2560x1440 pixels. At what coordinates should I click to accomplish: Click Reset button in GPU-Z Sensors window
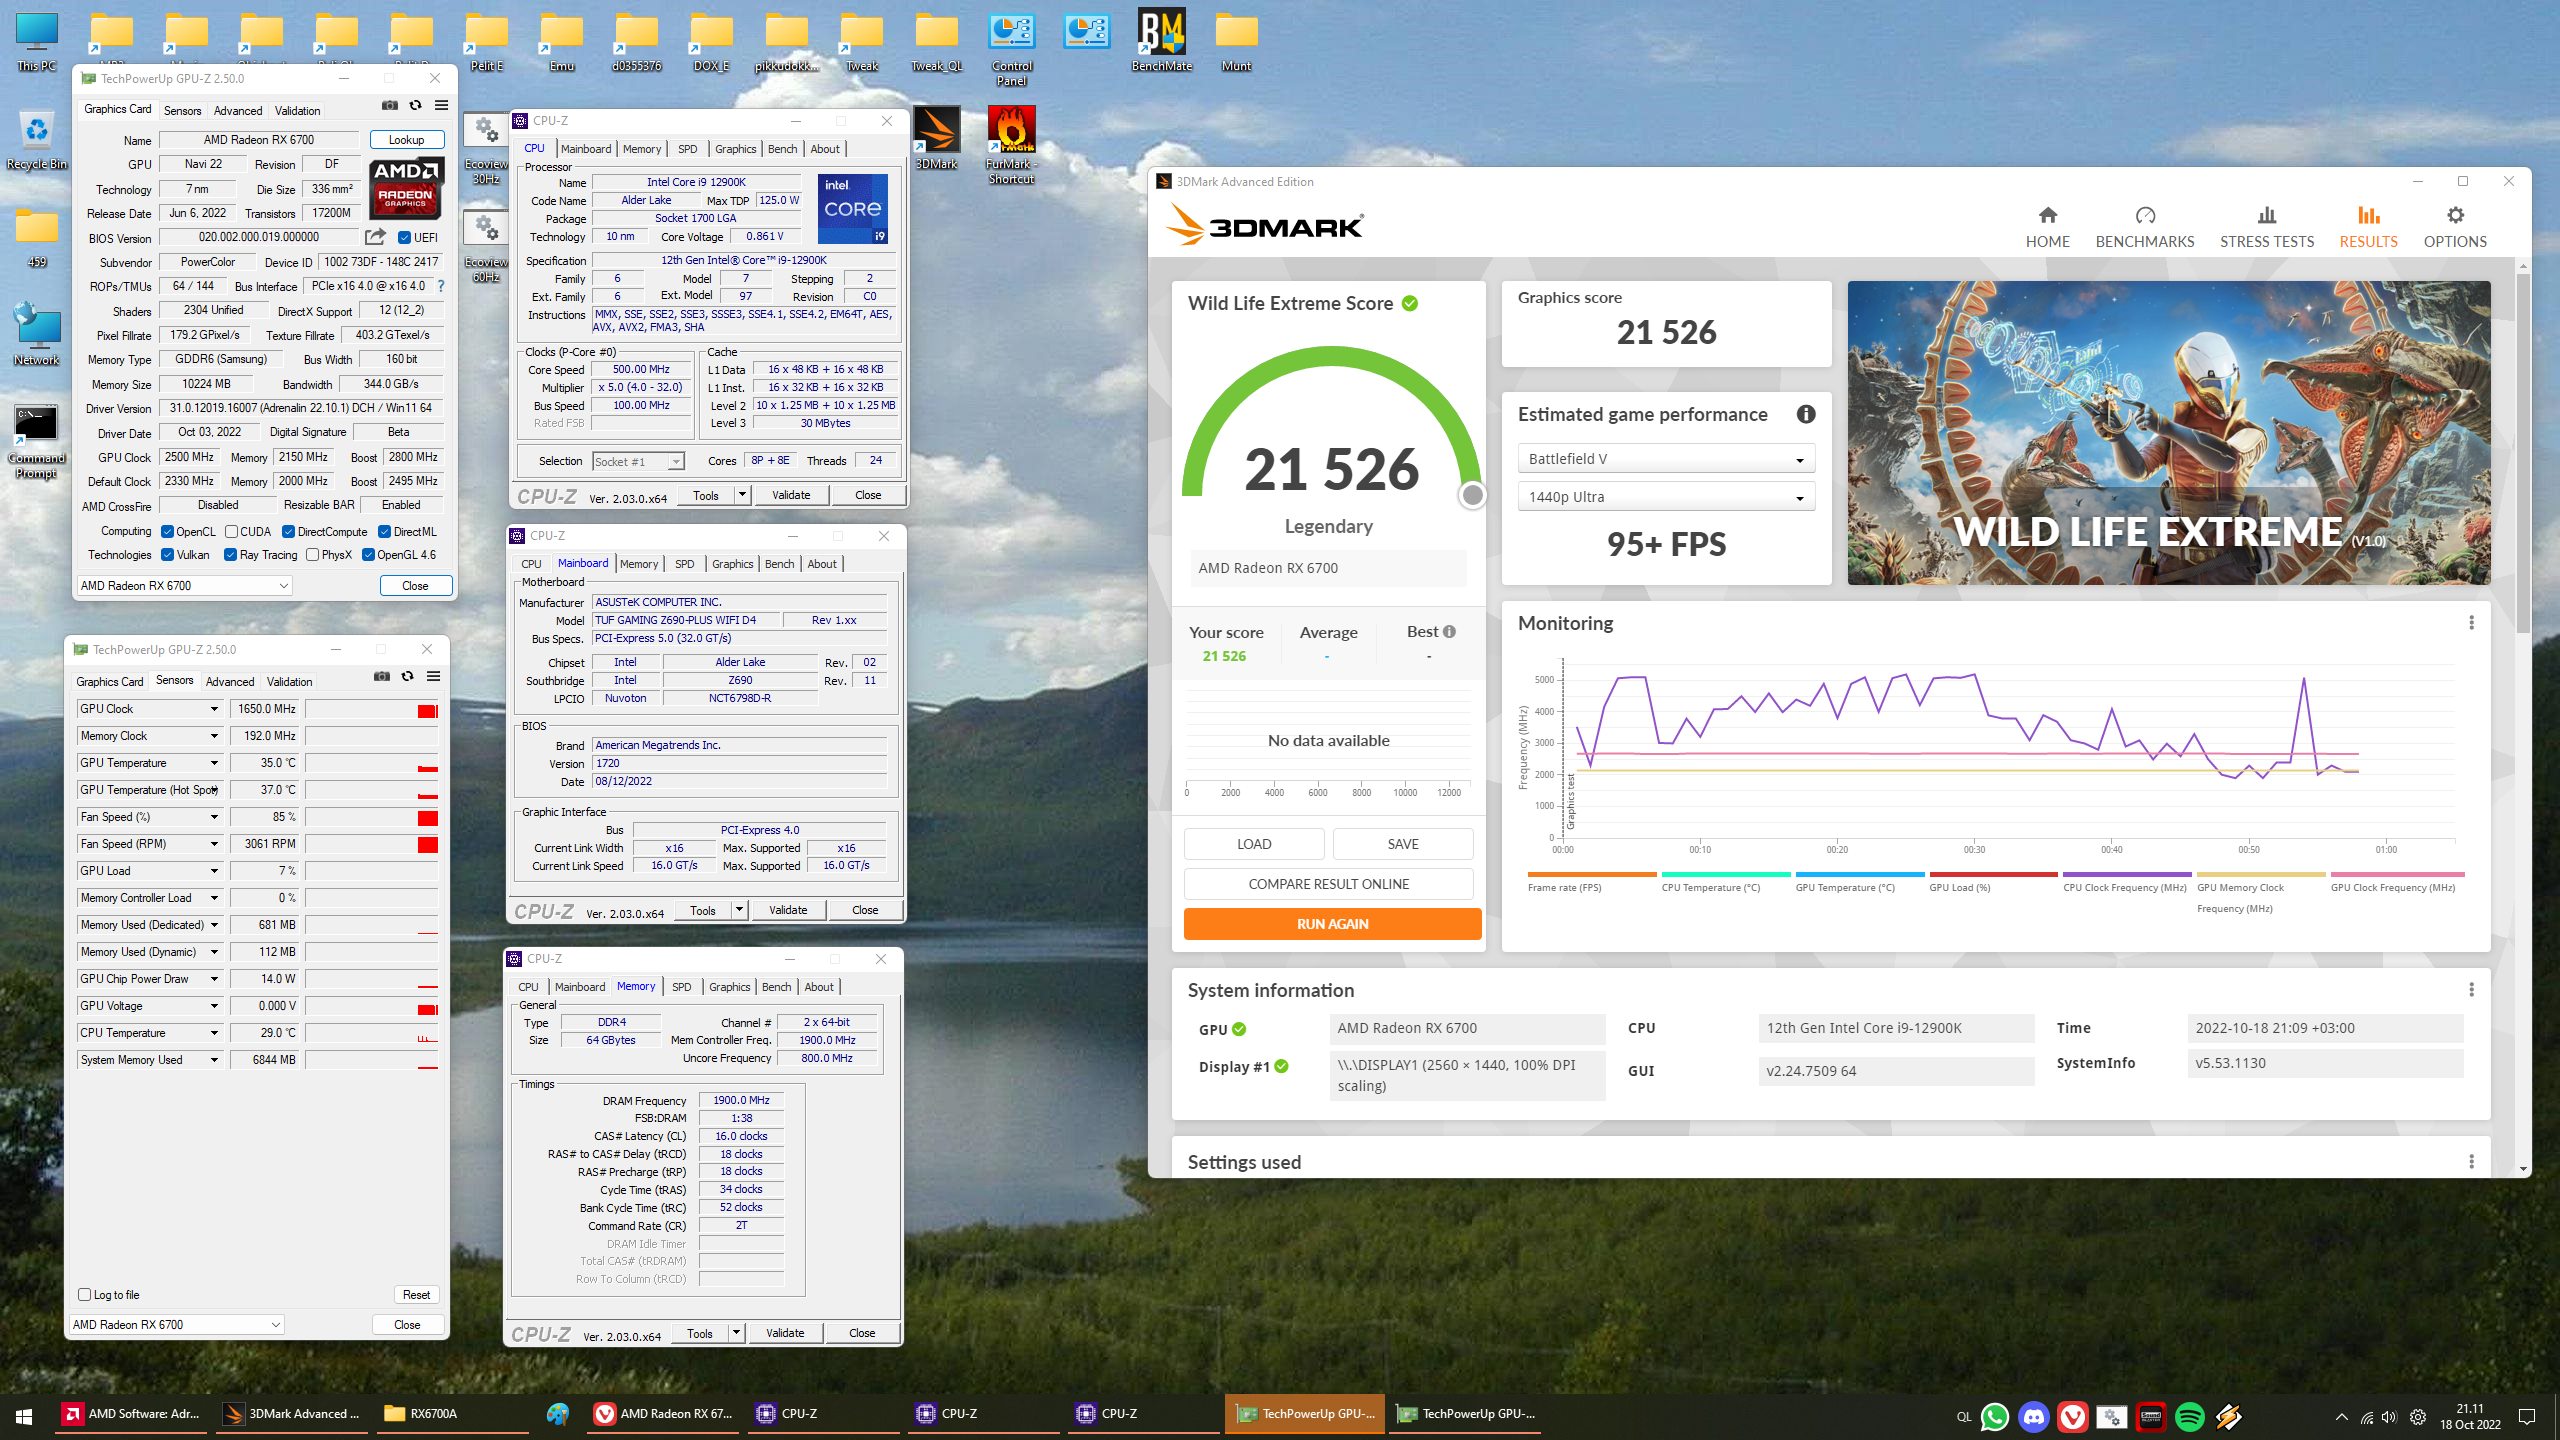416,1295
